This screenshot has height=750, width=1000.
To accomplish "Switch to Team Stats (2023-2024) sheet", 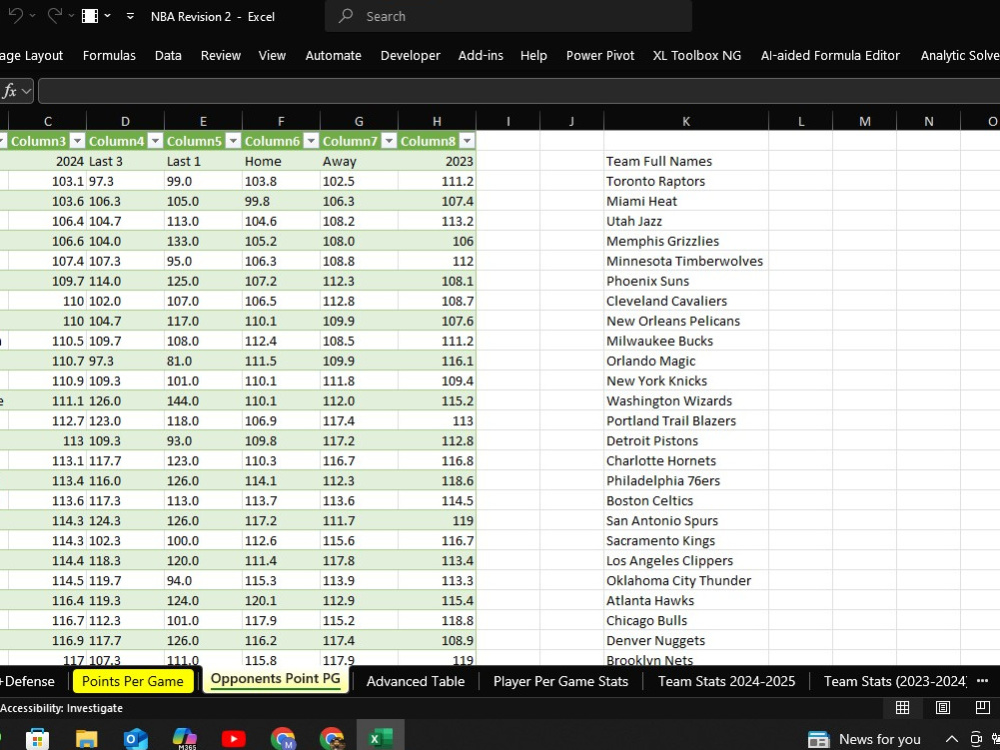I will pos(895,681).
